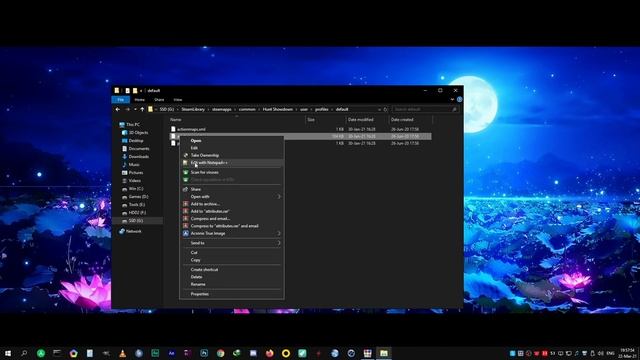
Task: Click the Back navigation arrow
Action: (x=118, y=109)
